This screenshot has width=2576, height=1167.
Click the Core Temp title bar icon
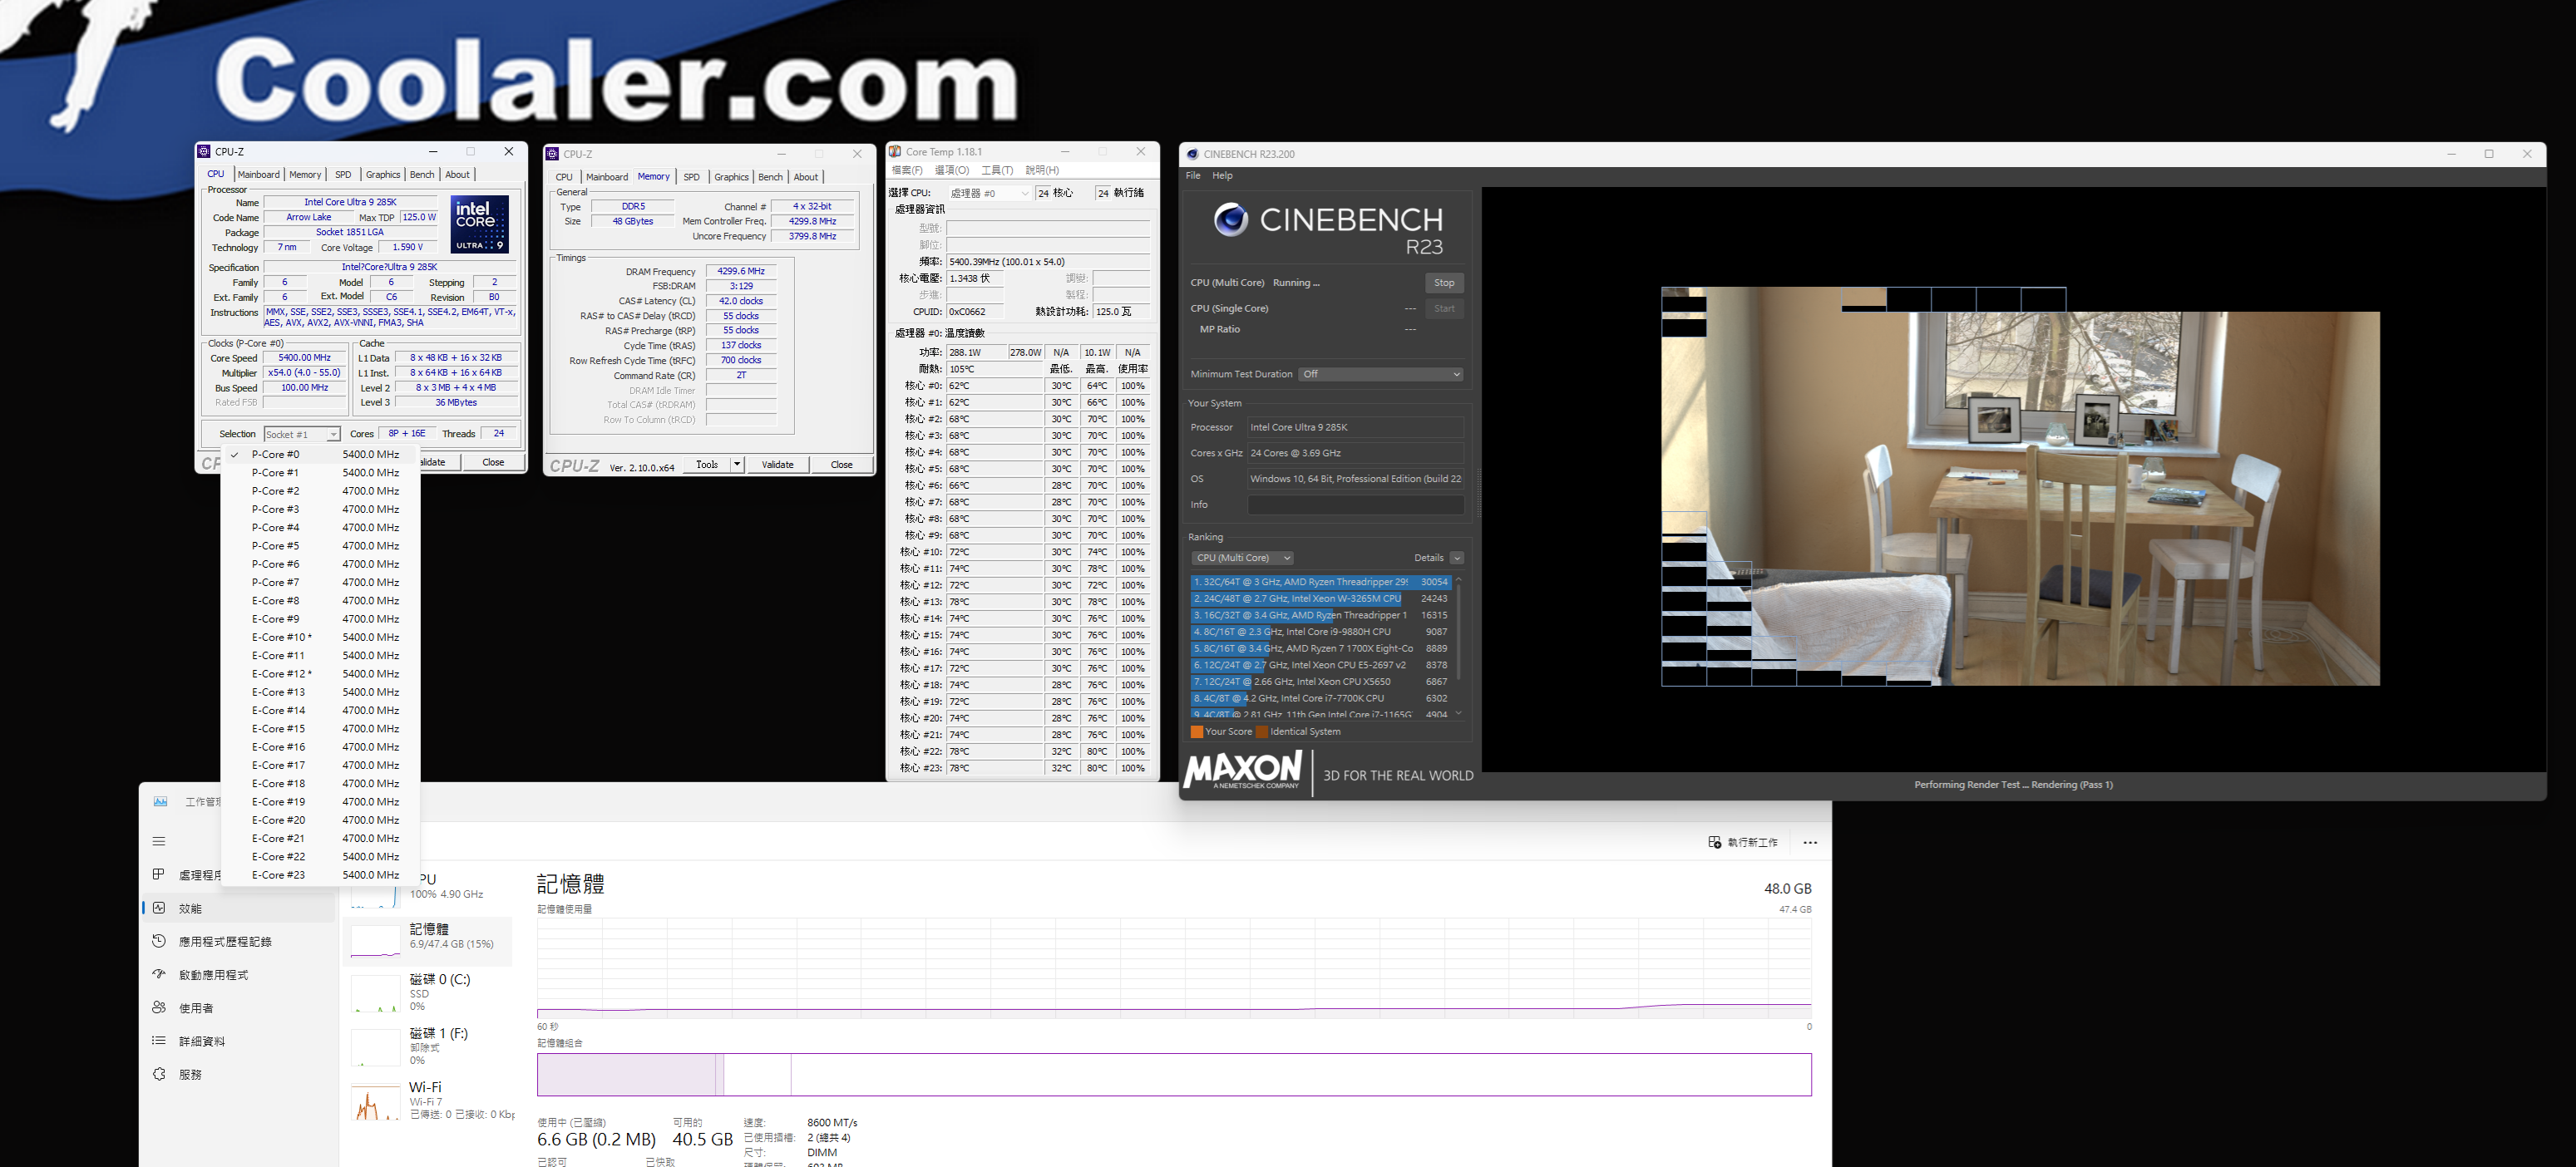click(x=895, y=152)
